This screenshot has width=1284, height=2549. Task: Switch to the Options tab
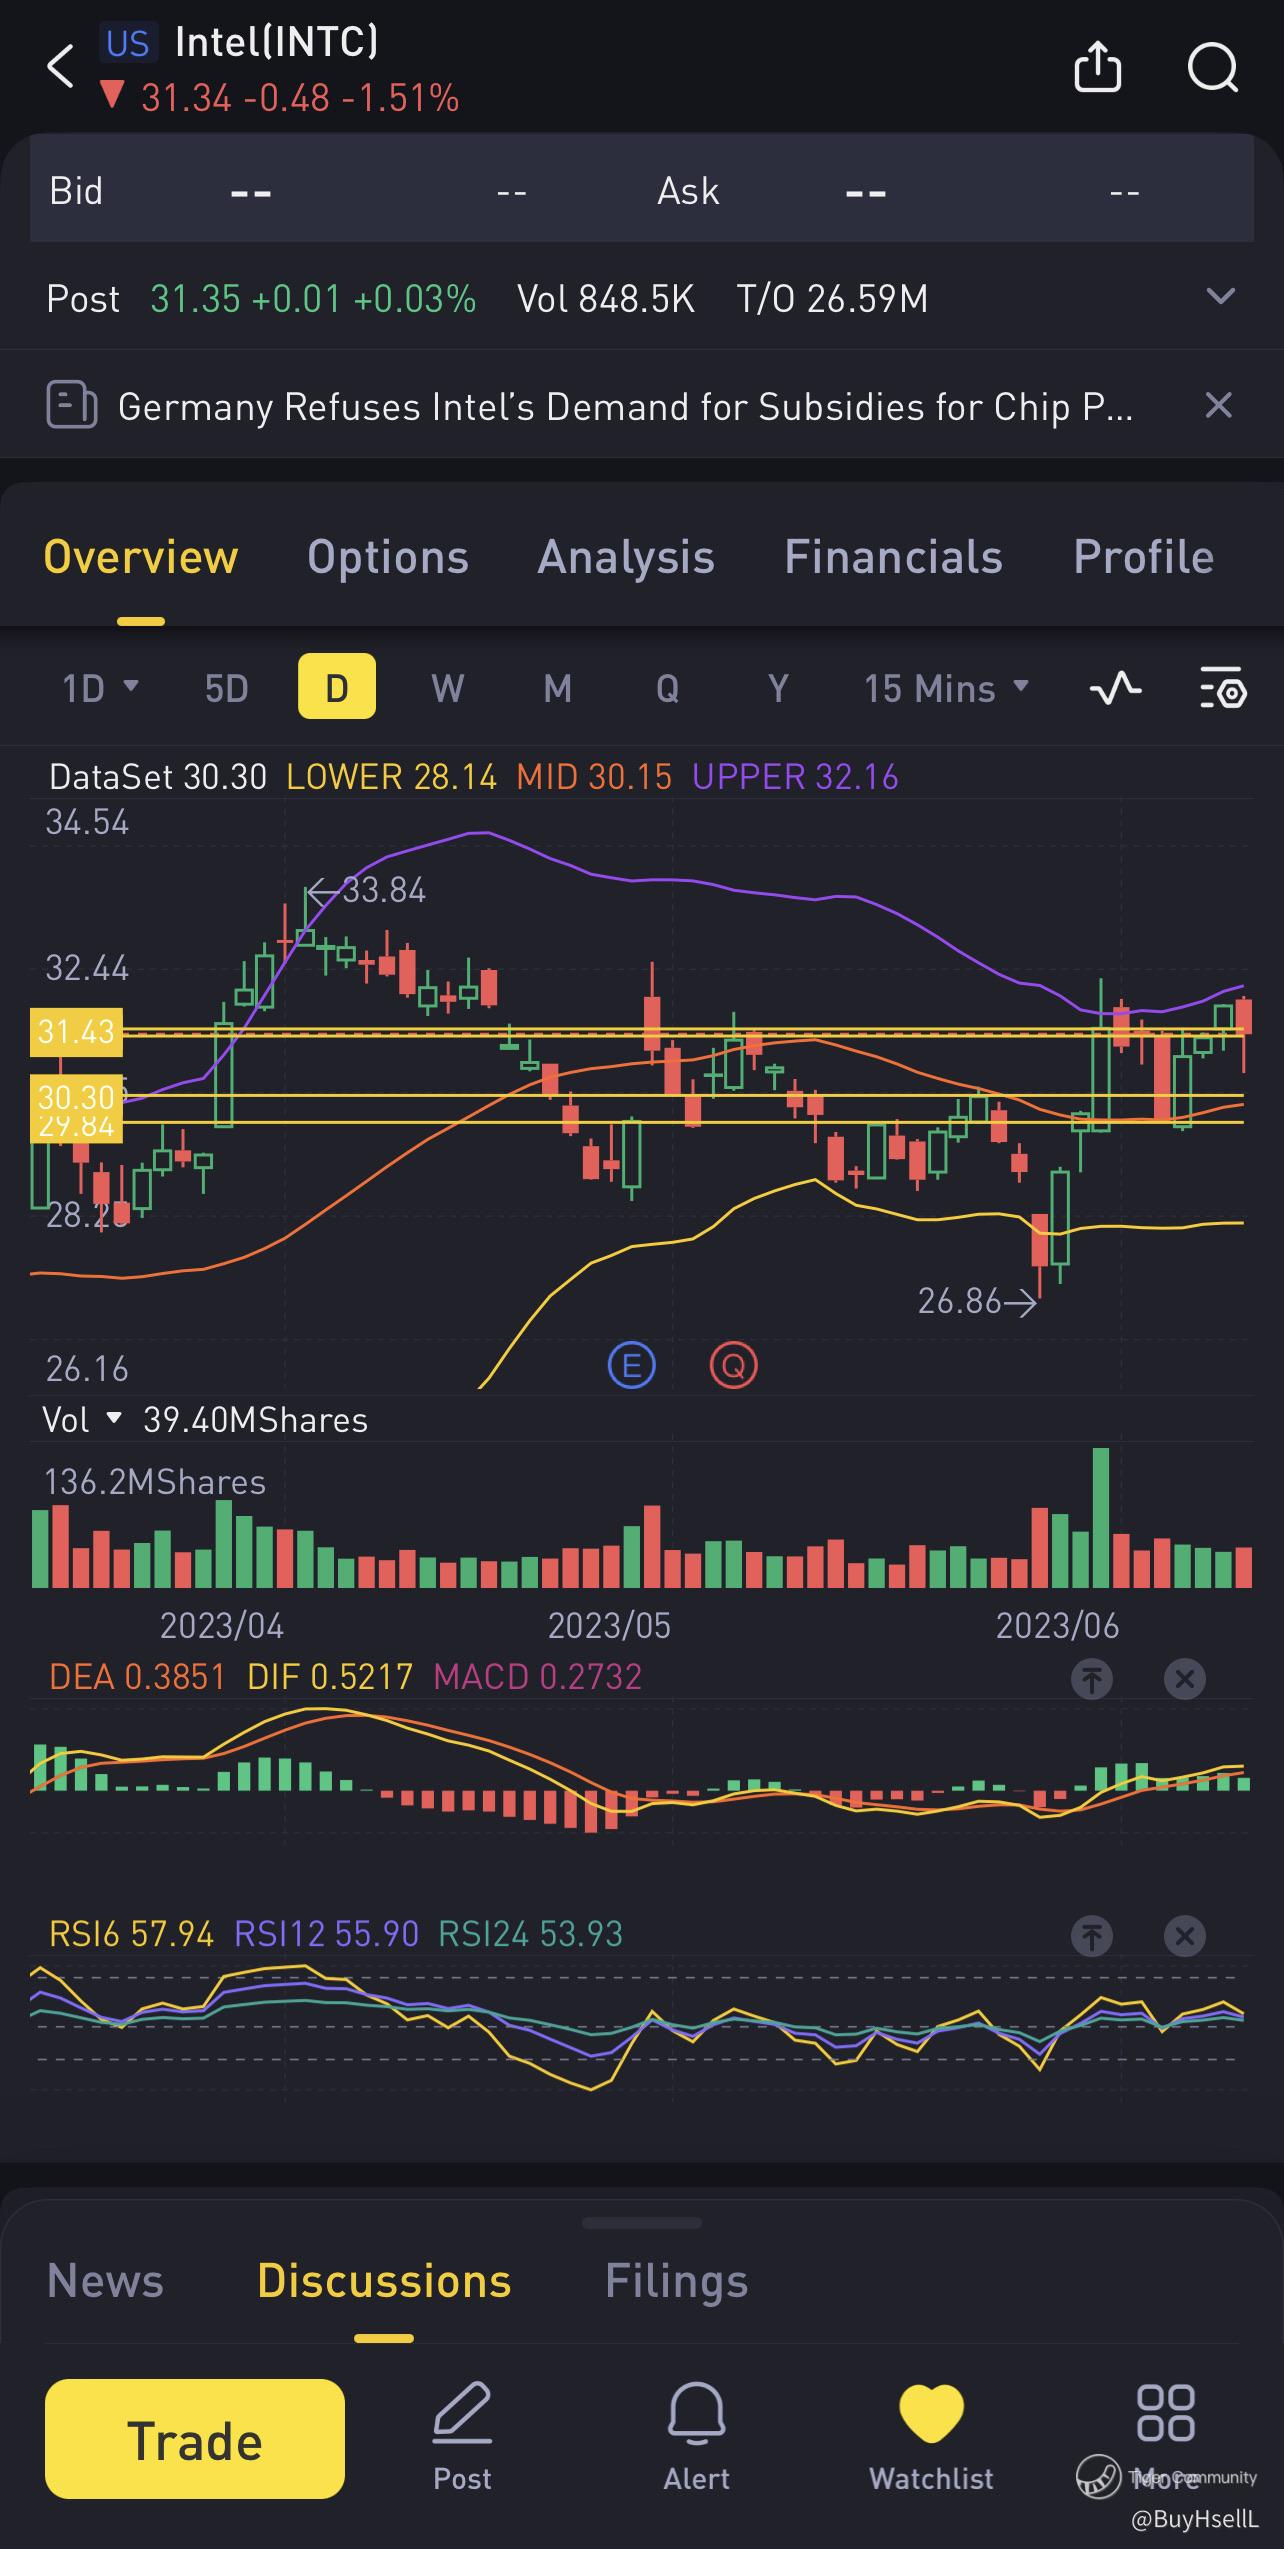pyautogui.click(x=388, y=557)
